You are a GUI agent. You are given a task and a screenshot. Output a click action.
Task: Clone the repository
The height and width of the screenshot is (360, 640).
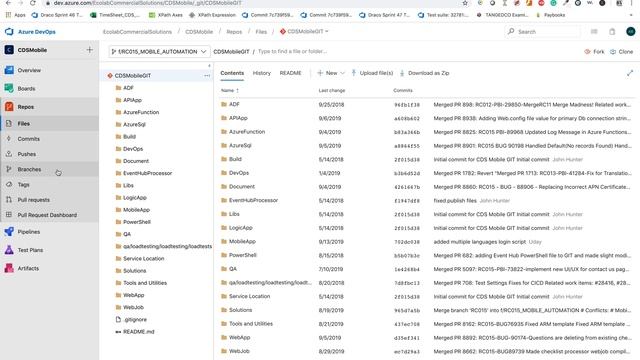click(621, 52)
